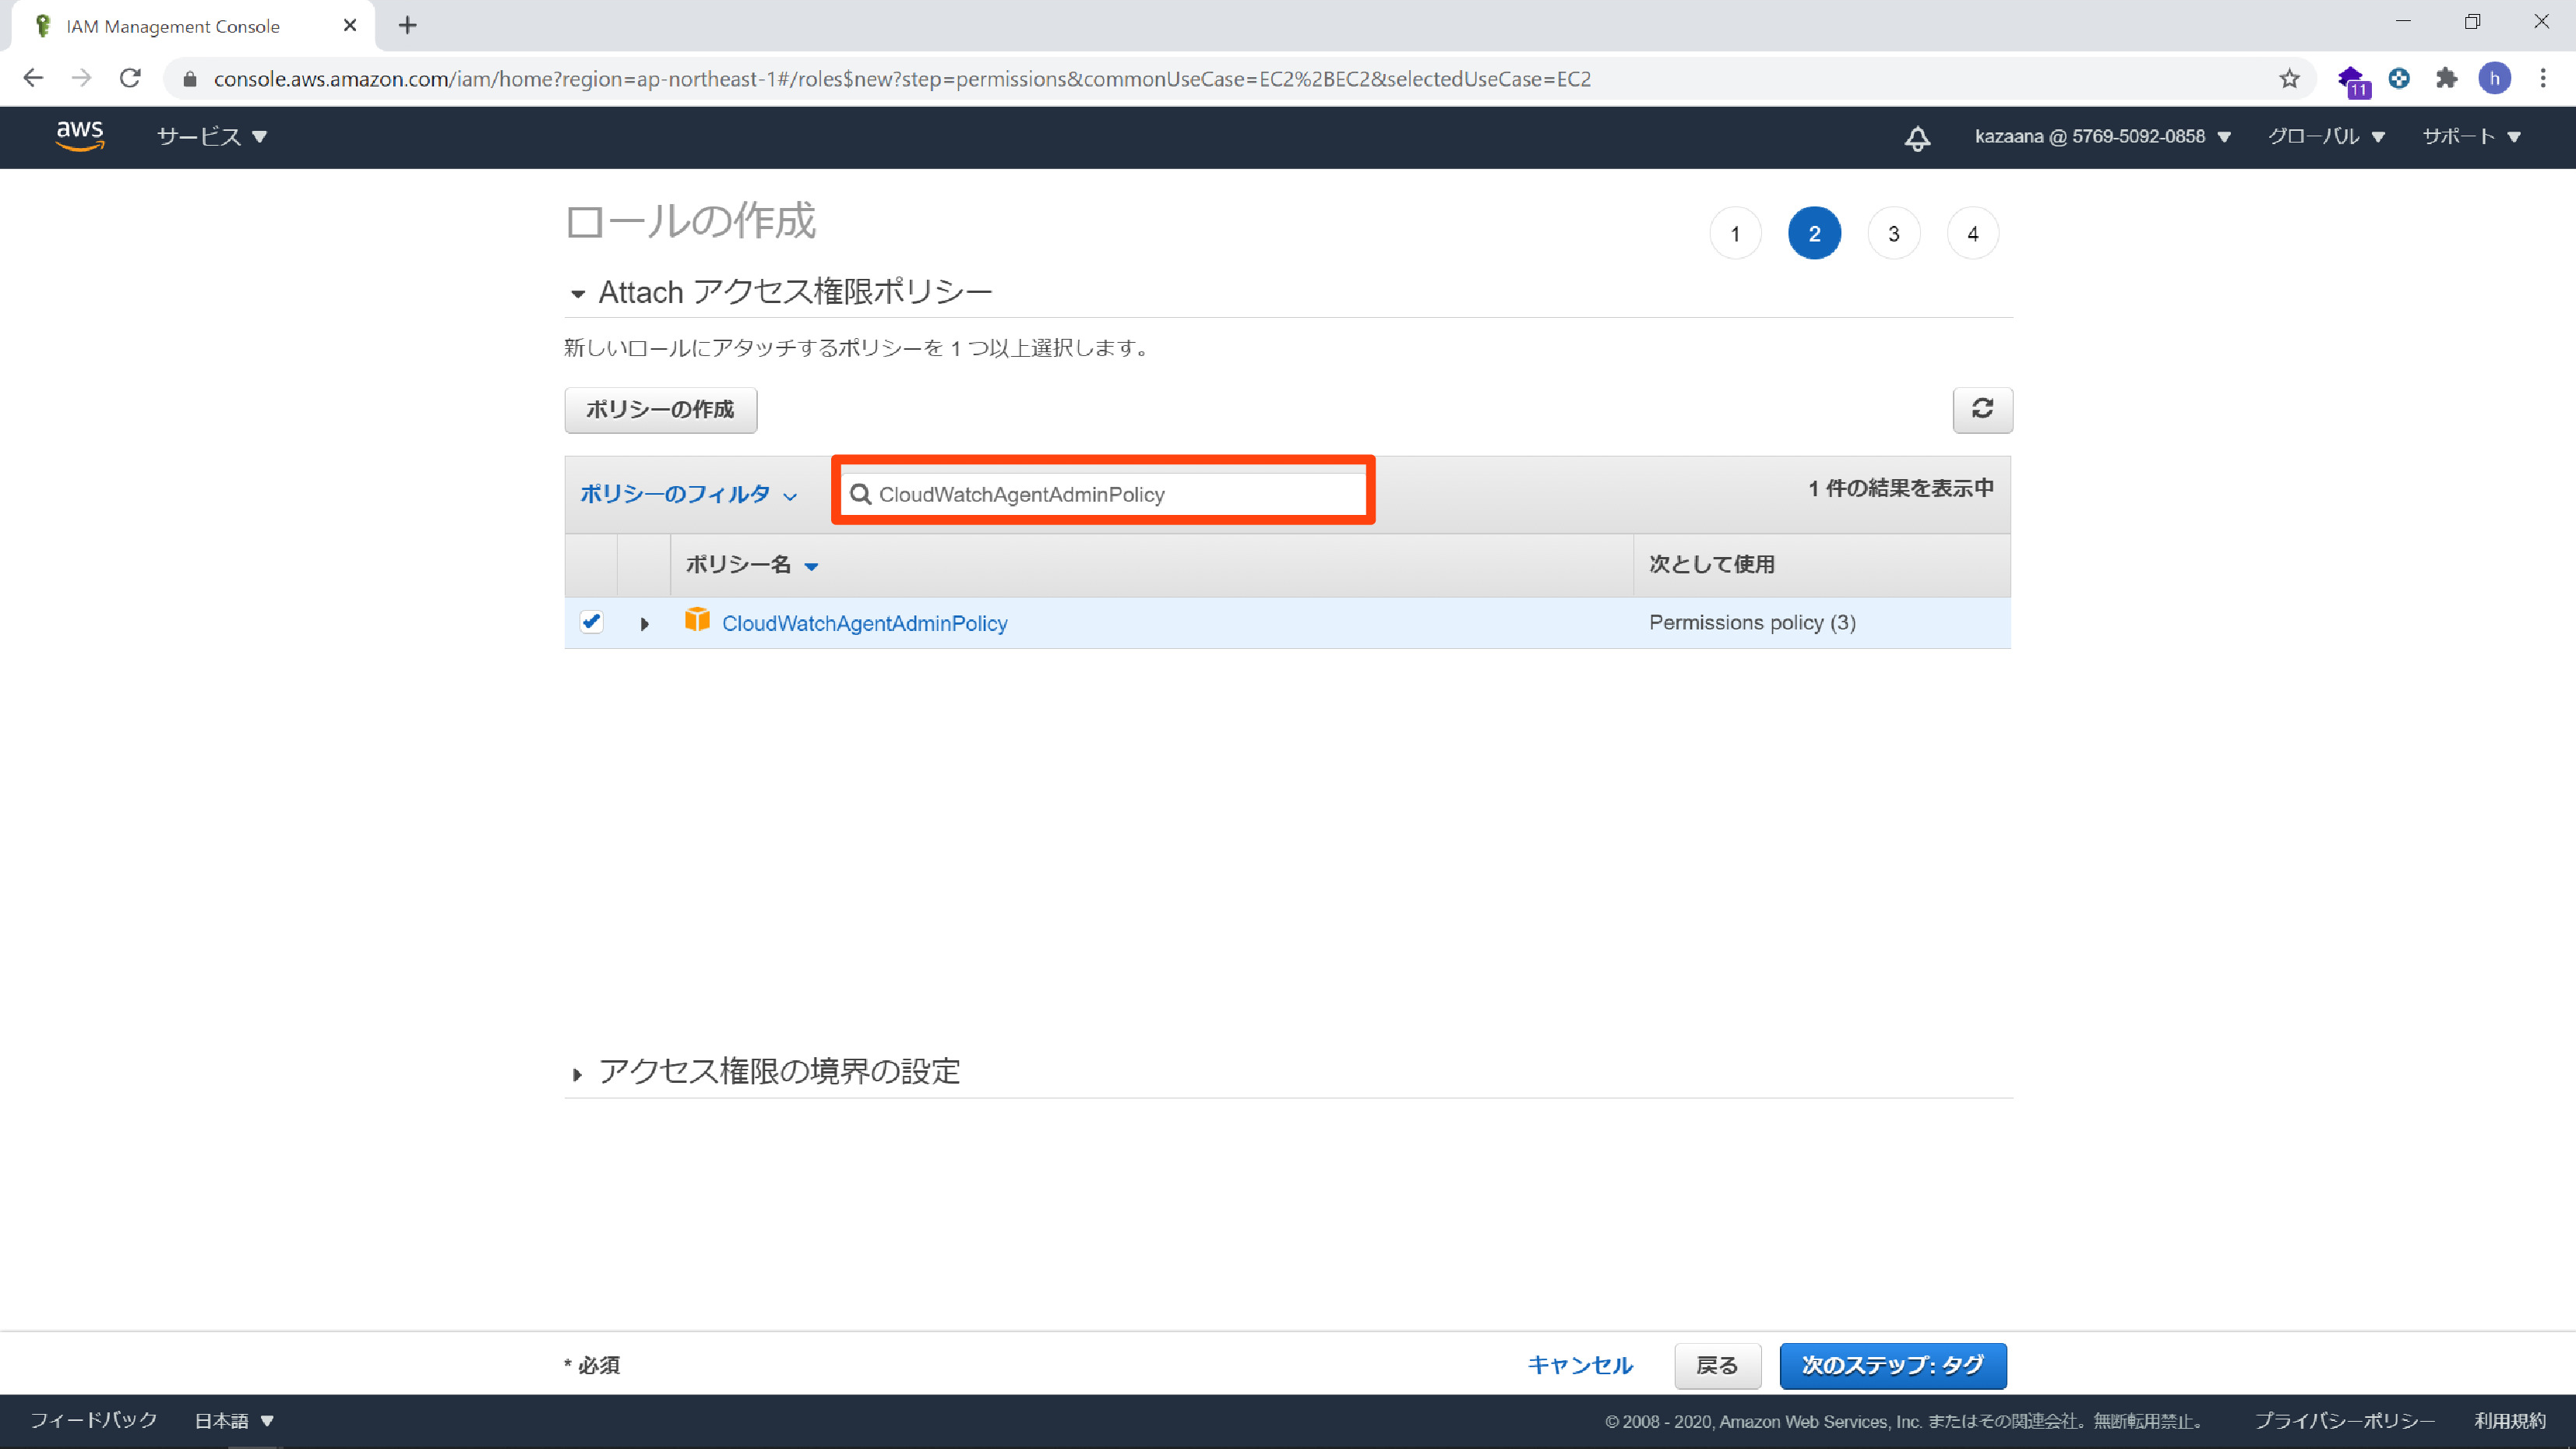
Task: Jump to wizard step 4
Action: tap(1972, 233)
